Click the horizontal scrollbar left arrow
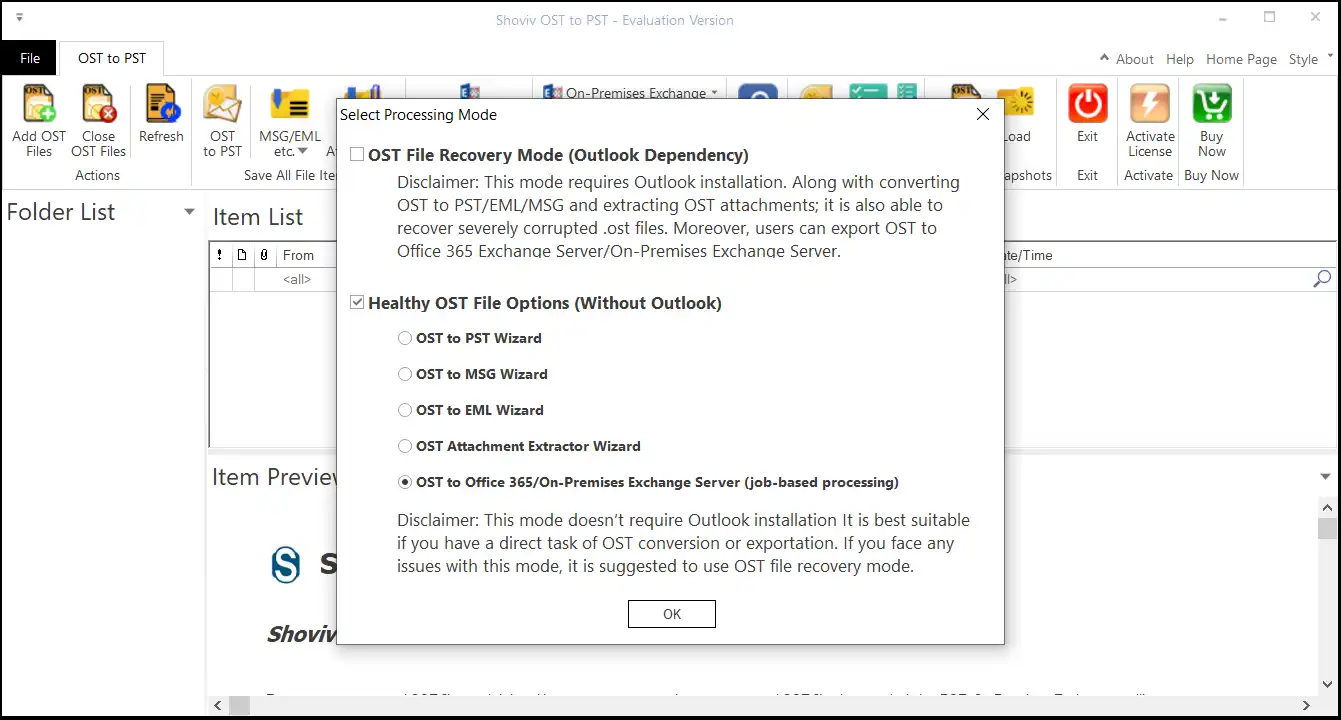This screenshot has width=1341, height=720. (217, 706)
